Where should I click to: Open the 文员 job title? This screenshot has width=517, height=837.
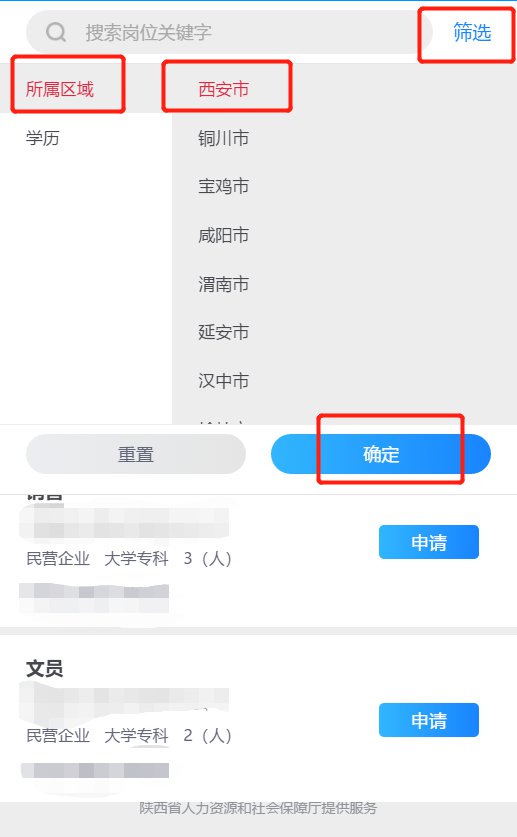[45, 668]
